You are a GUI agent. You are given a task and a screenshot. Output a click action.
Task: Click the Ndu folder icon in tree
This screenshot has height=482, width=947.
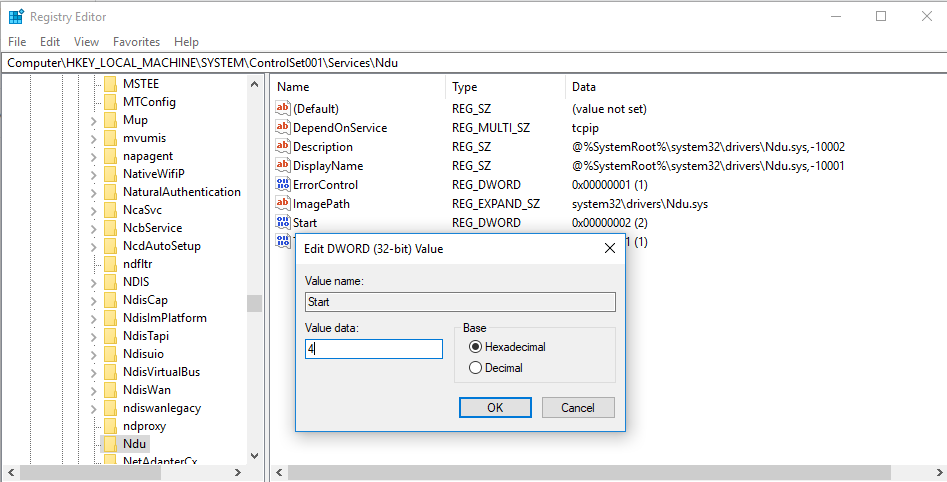[x=110, y=444]
